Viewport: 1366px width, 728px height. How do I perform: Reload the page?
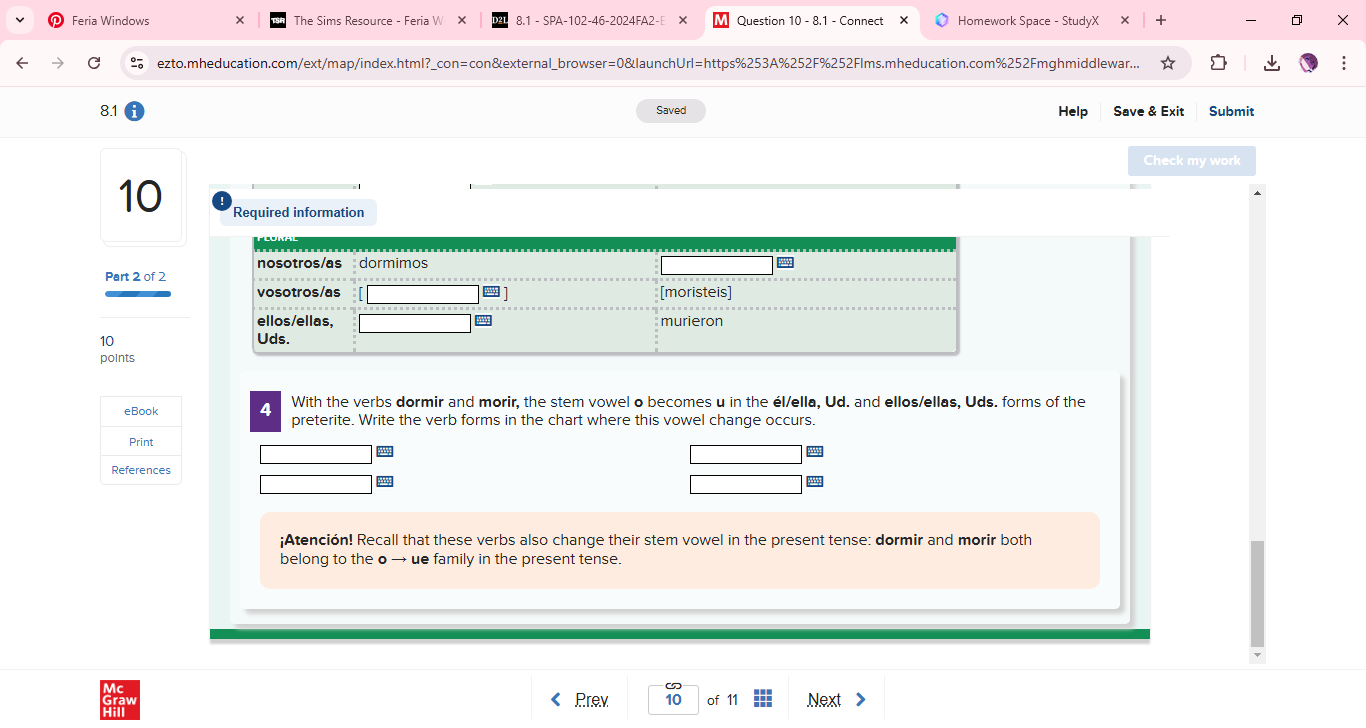tap(94, 63)
